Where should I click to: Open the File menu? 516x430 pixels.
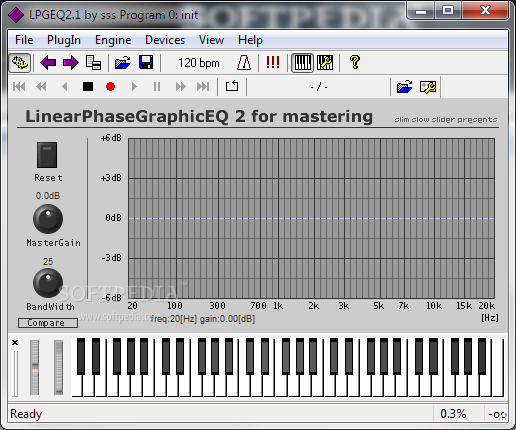[x=24, y=40]
